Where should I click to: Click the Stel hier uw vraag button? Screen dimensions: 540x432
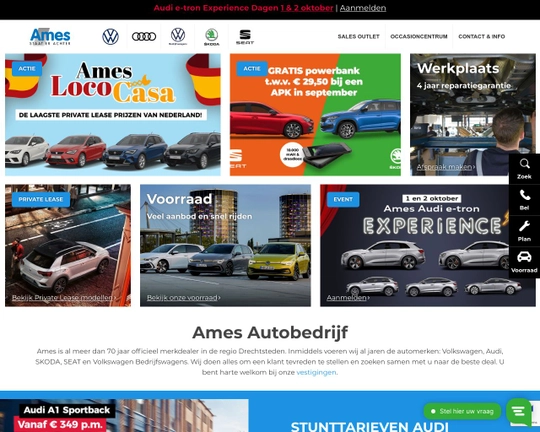click(462, 411)
